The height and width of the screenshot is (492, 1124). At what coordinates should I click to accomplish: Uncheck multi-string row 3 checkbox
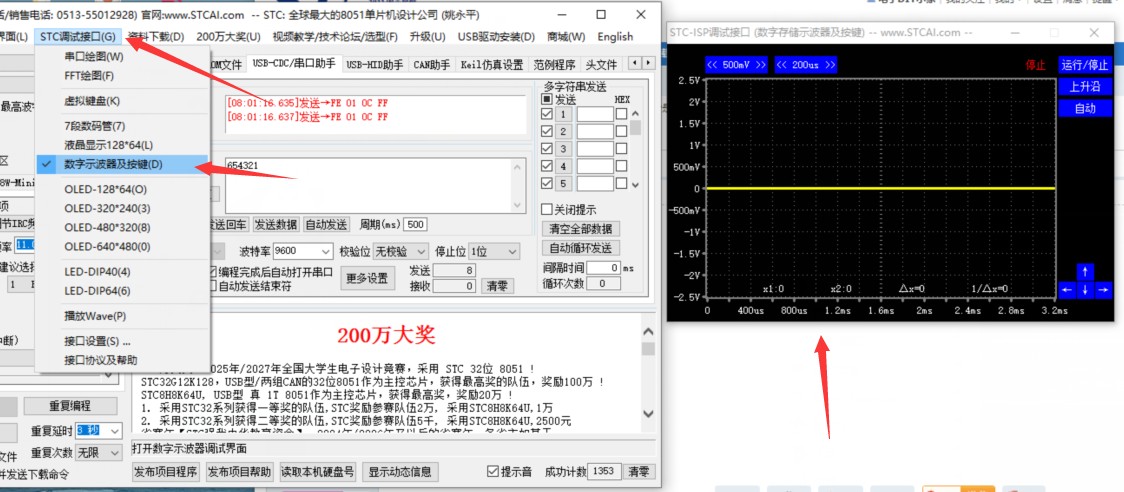coord(547,148)
